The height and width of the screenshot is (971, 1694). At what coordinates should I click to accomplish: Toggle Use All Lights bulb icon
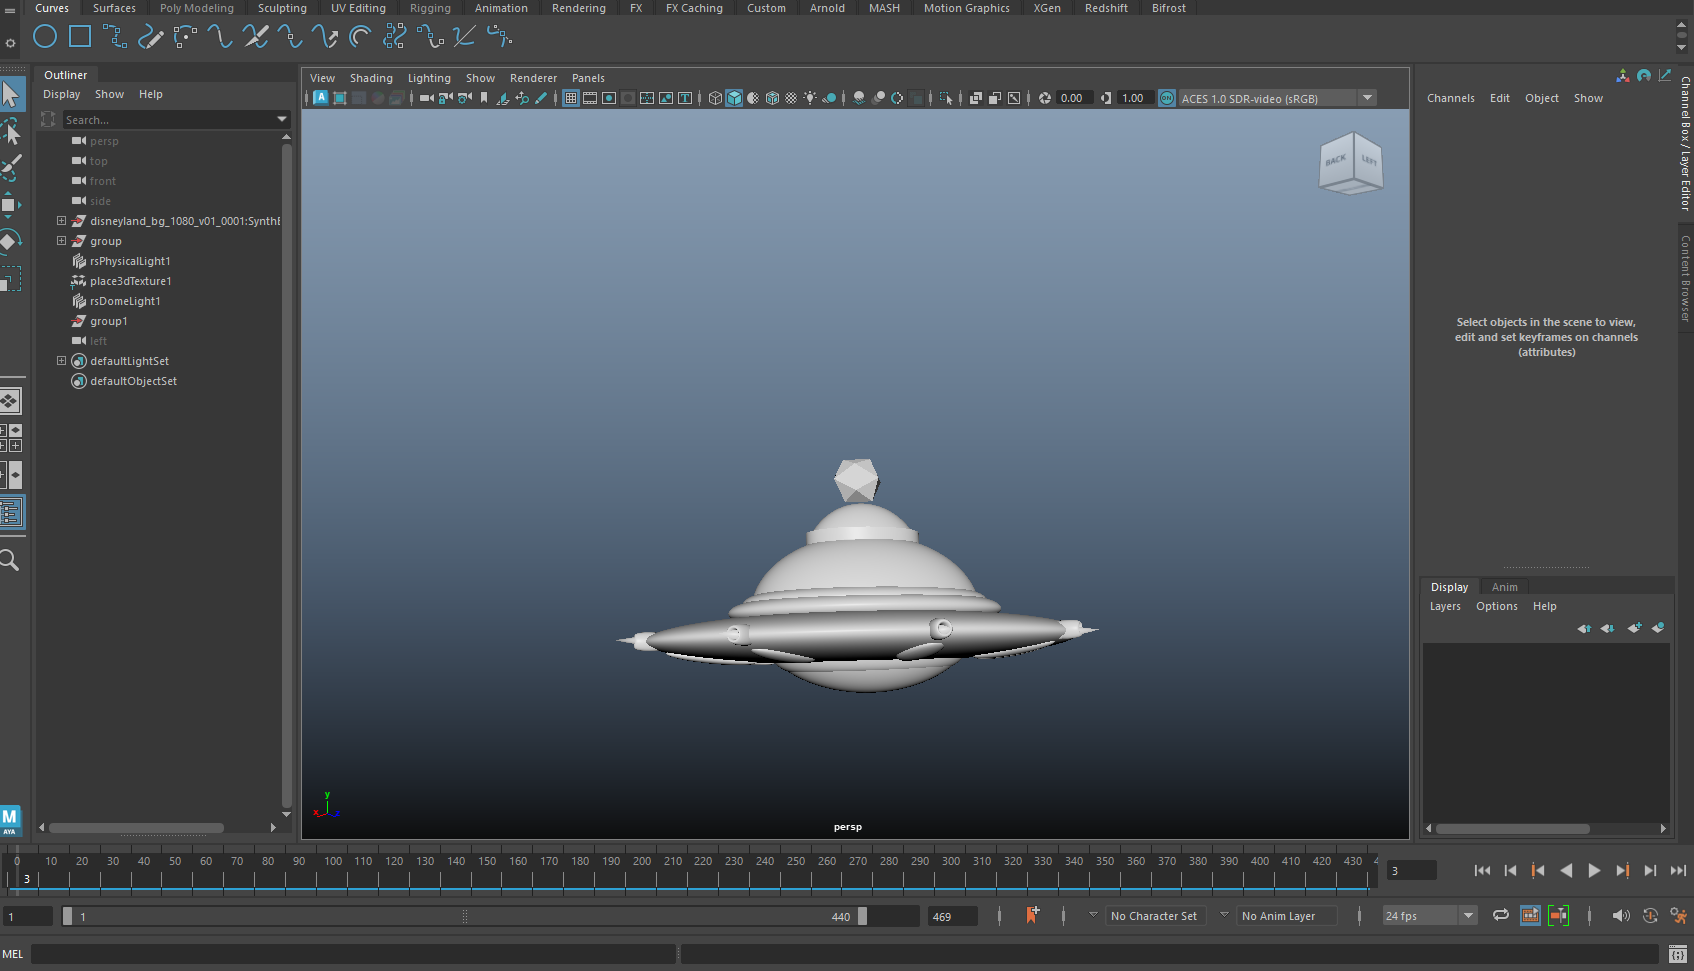pos(810,98)
